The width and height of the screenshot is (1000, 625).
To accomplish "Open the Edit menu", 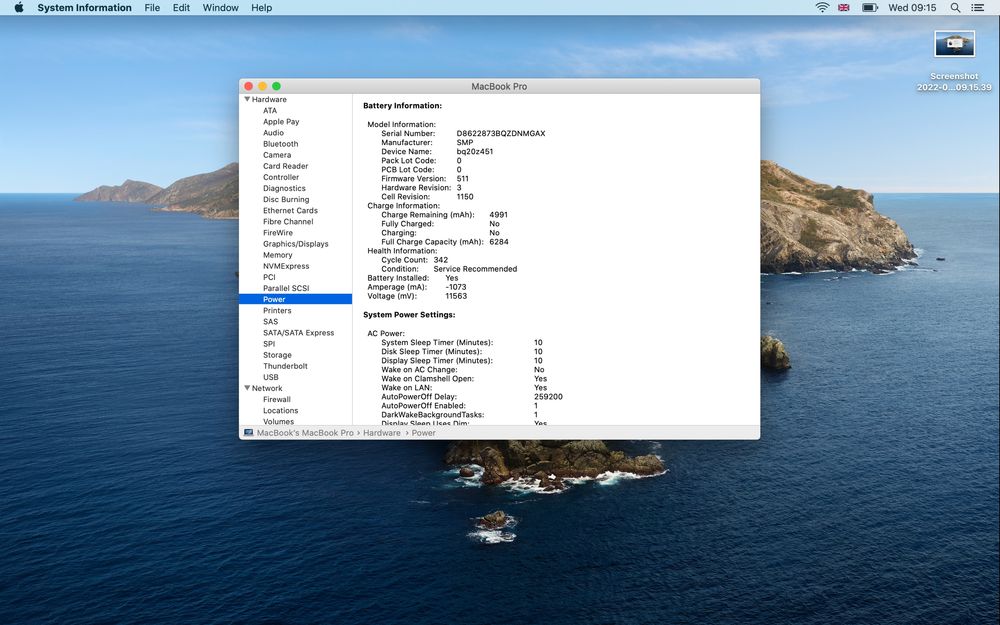I will click(181, 8).
